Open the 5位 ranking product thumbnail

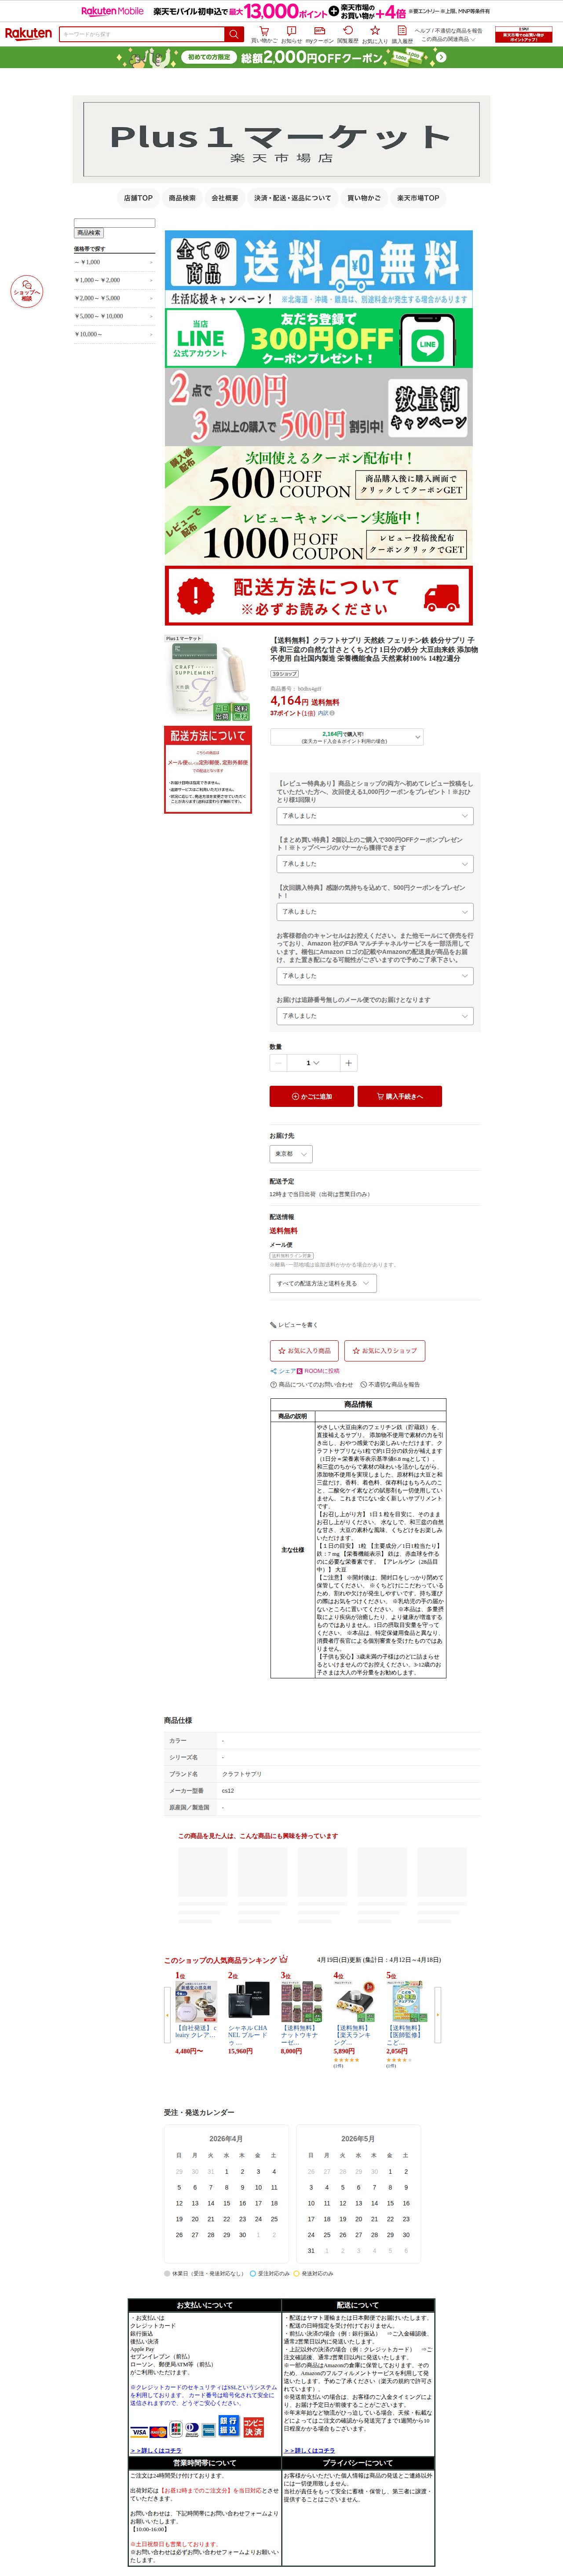(x=407, y=2001)
